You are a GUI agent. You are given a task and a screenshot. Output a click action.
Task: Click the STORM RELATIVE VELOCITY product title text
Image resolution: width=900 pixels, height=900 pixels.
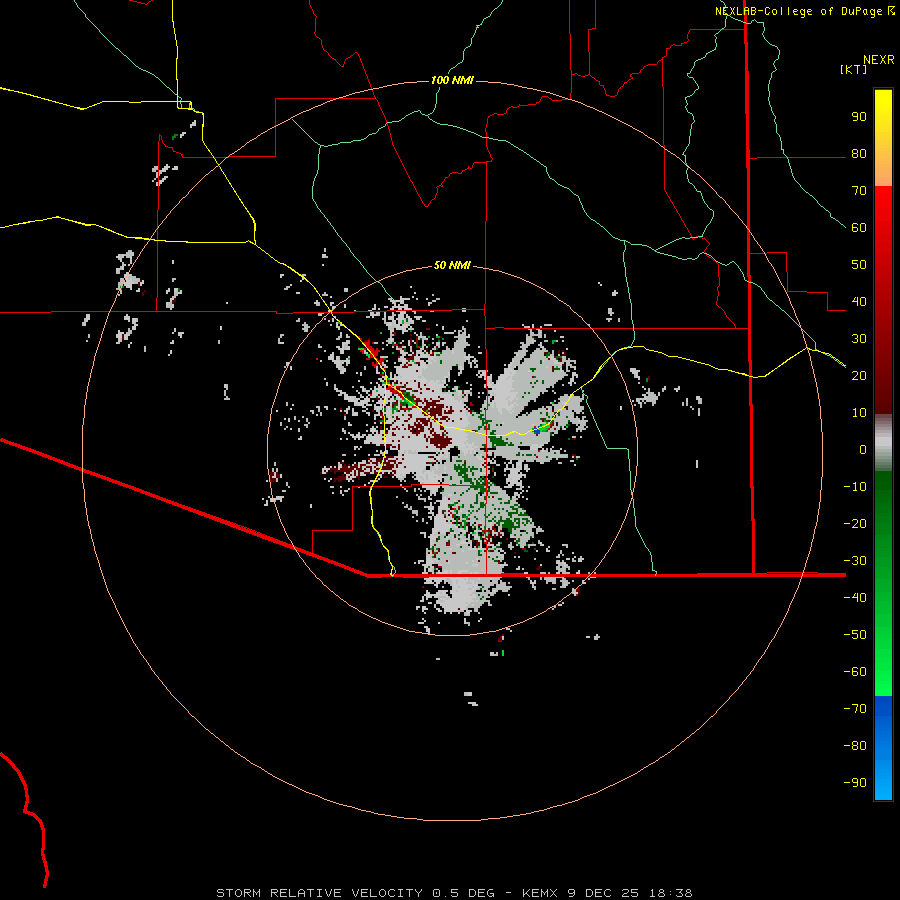click(319, 893)
